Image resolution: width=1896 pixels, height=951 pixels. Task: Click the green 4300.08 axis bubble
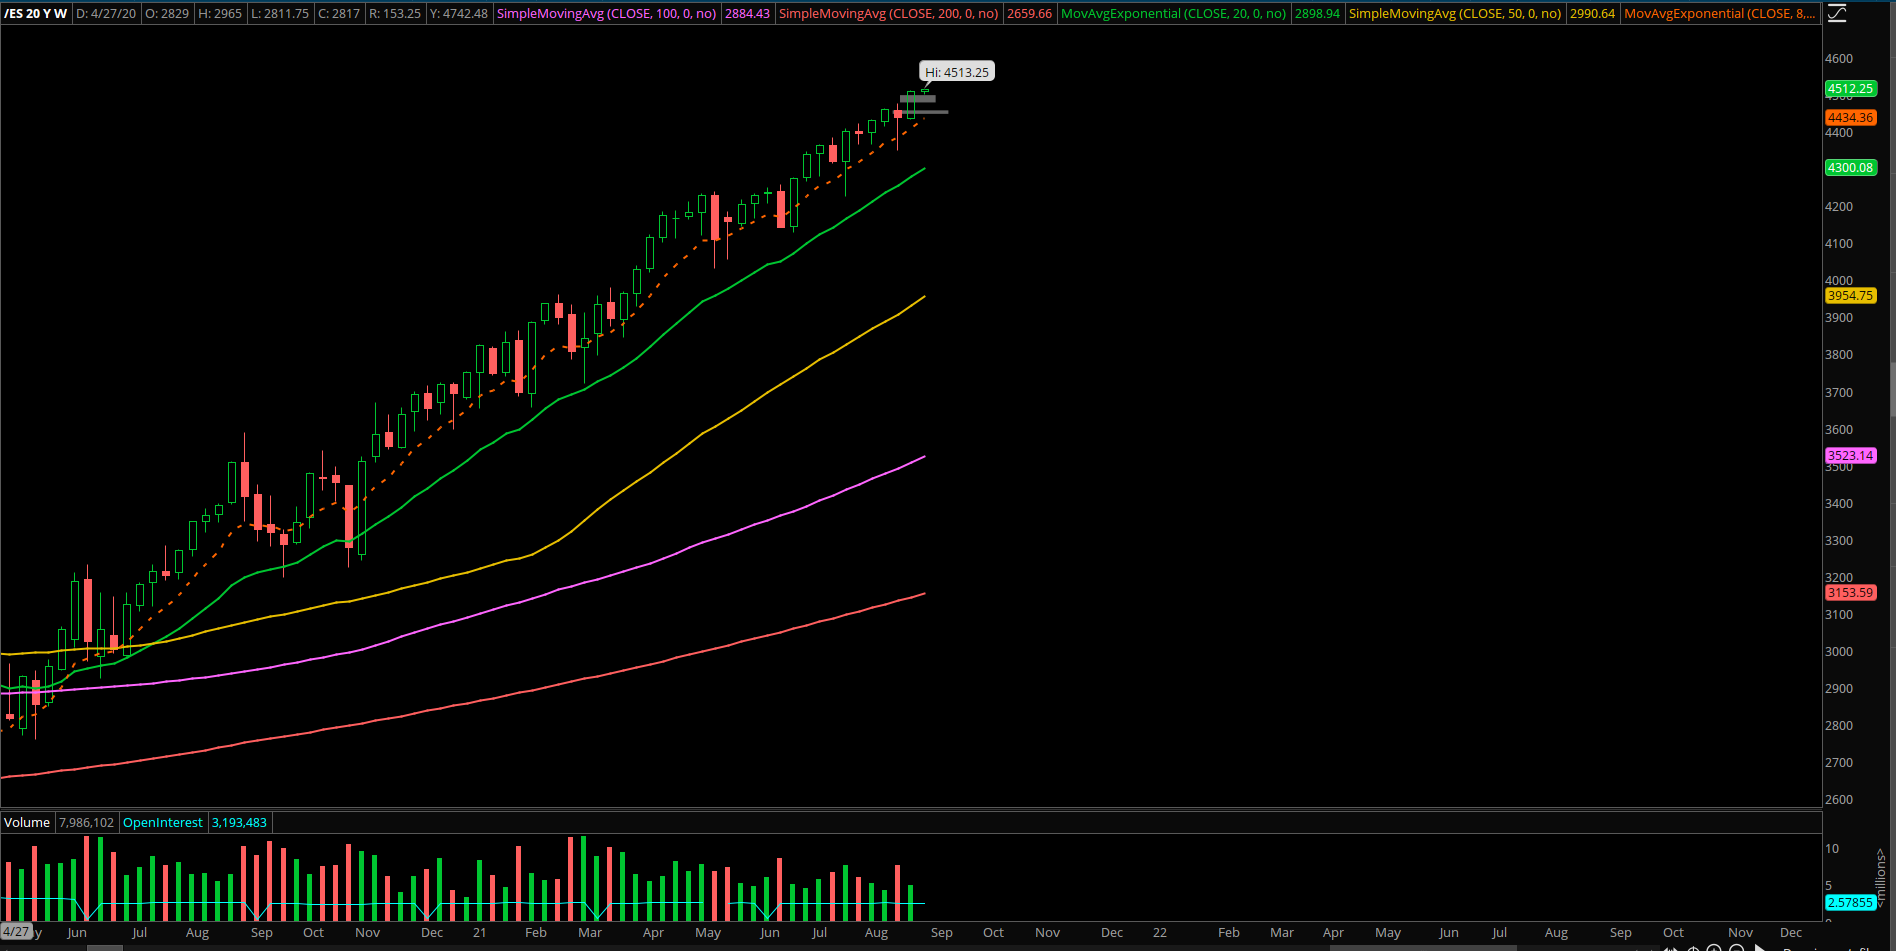[x=1851, y=167]
